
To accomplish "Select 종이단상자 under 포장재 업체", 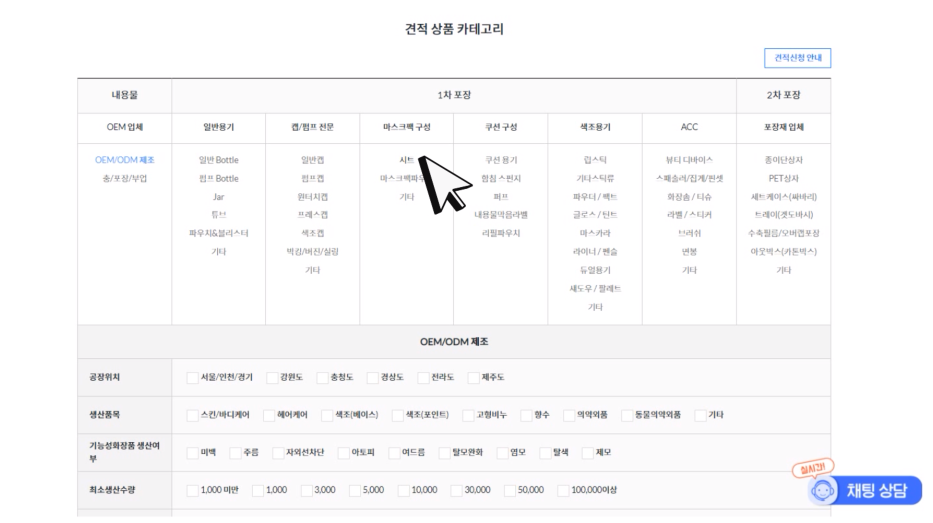I will [x=783, y=160].
